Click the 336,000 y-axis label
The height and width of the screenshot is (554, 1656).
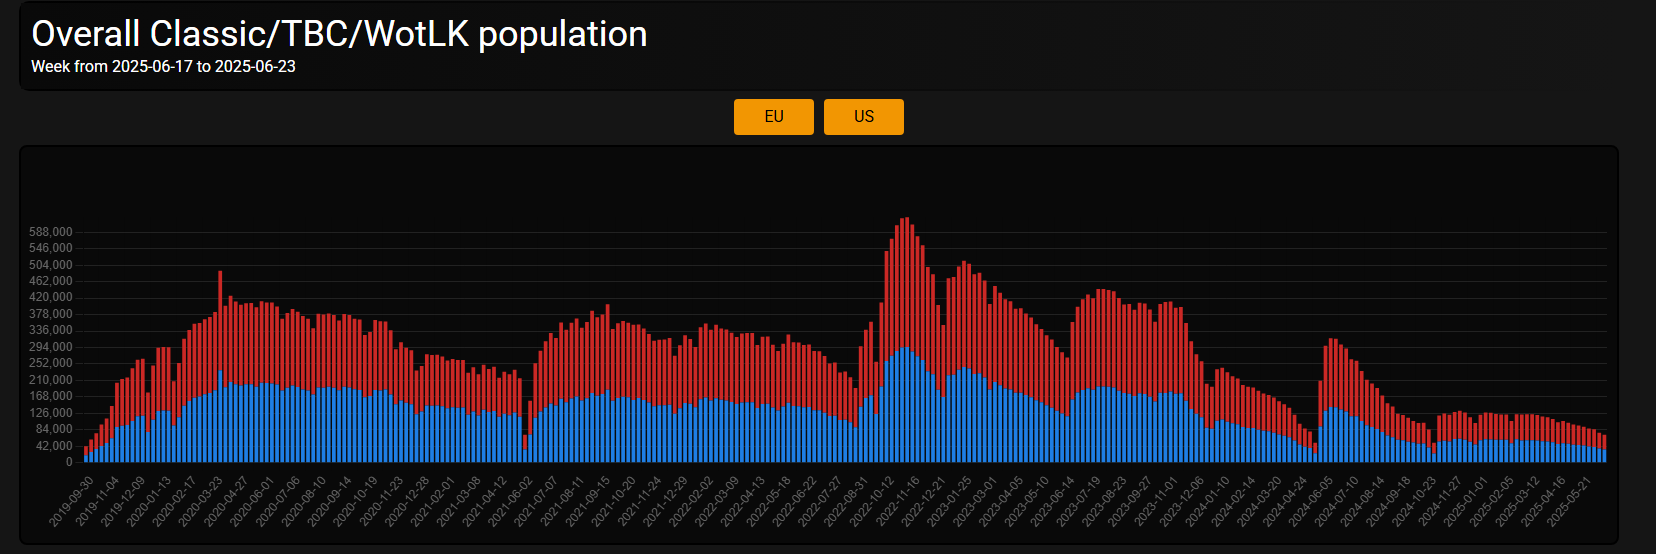point(50,330)
